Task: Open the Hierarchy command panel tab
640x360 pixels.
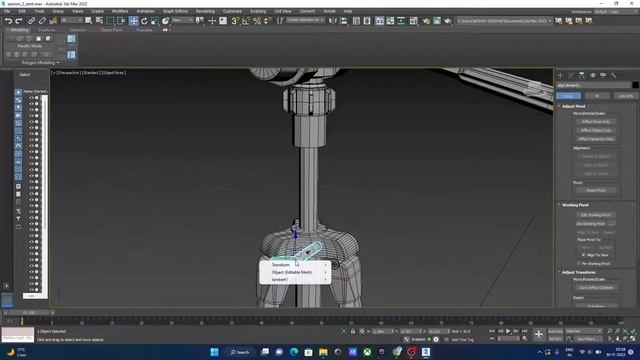Action: tap(582, 76)
